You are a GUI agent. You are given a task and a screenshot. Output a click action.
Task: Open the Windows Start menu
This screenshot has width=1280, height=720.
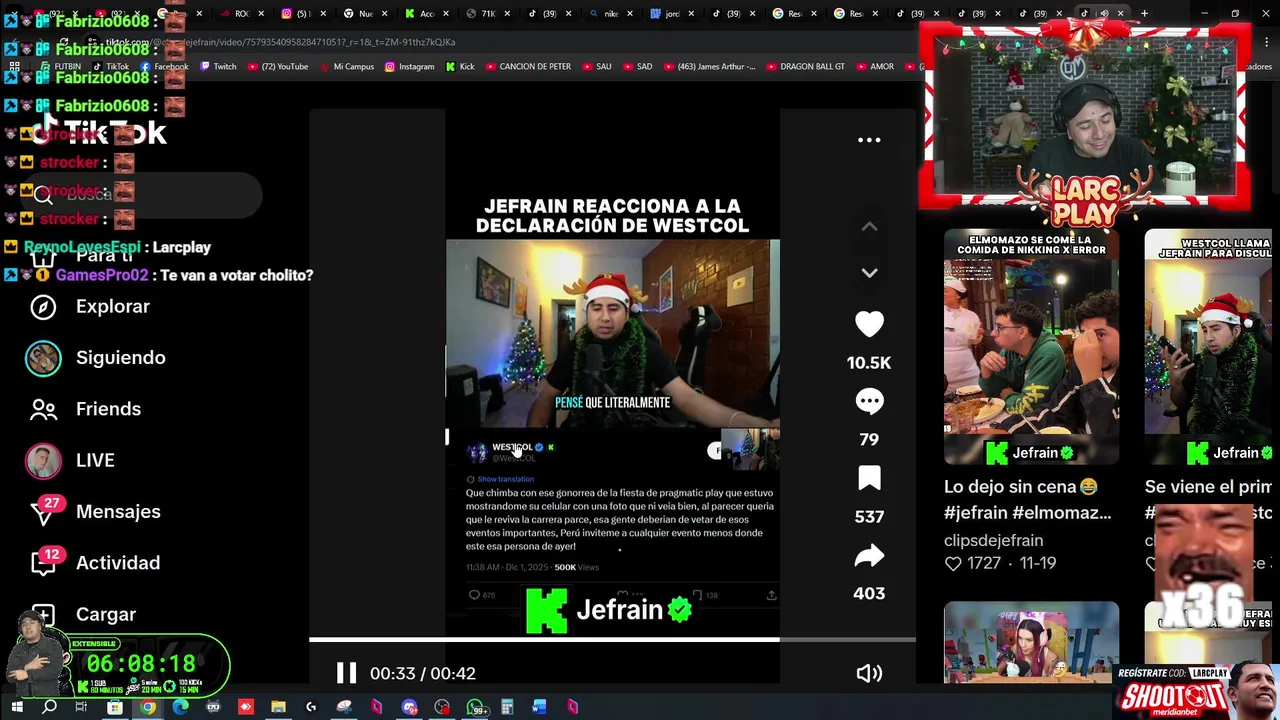click(16, 708)
